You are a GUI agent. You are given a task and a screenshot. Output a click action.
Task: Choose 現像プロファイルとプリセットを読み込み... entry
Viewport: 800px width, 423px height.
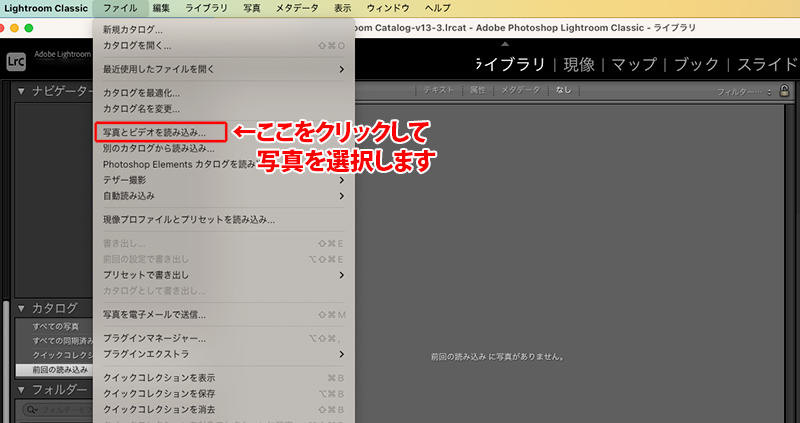pyautogui.click(x=223, y=220)
